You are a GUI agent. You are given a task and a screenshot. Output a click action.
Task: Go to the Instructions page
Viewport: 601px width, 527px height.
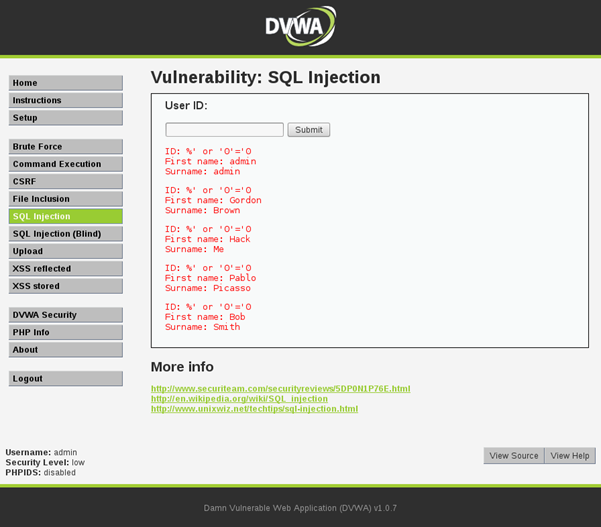[66, 101]
